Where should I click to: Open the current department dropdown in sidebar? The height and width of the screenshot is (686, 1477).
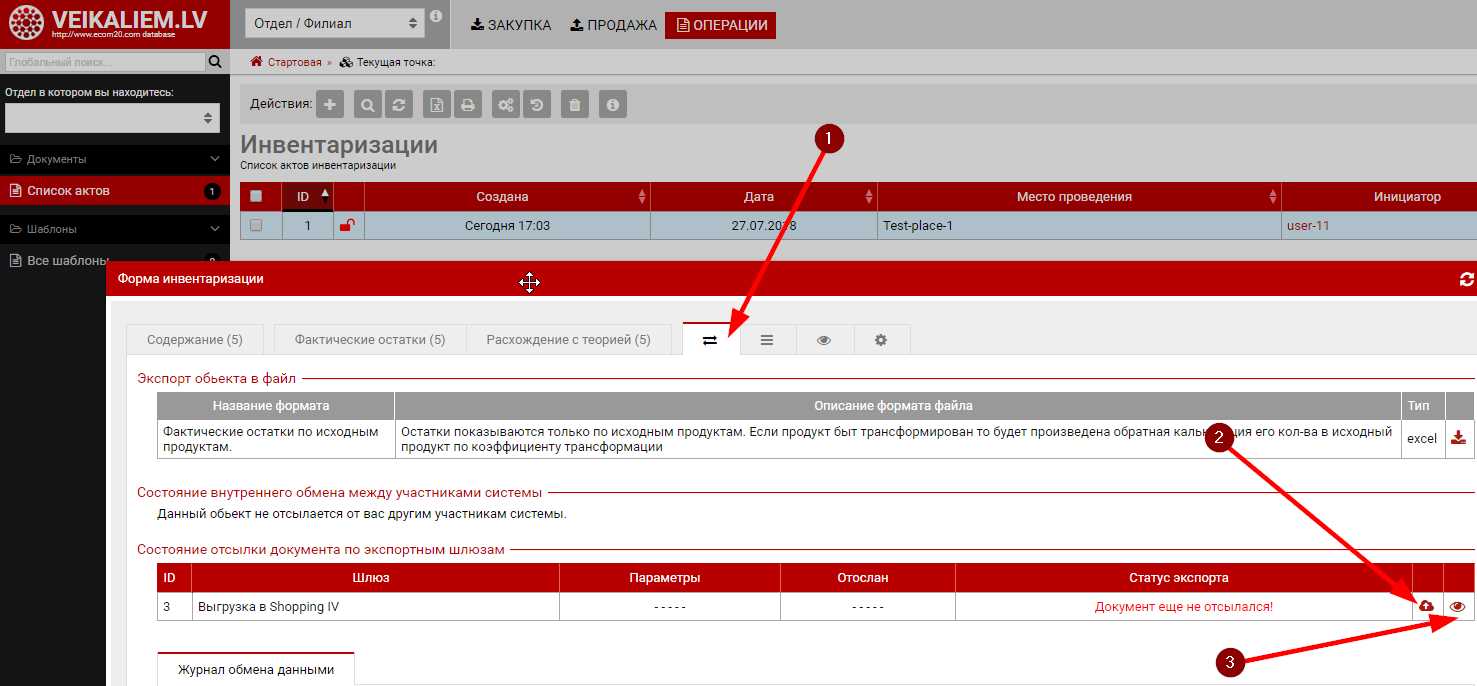coord(112,118)
